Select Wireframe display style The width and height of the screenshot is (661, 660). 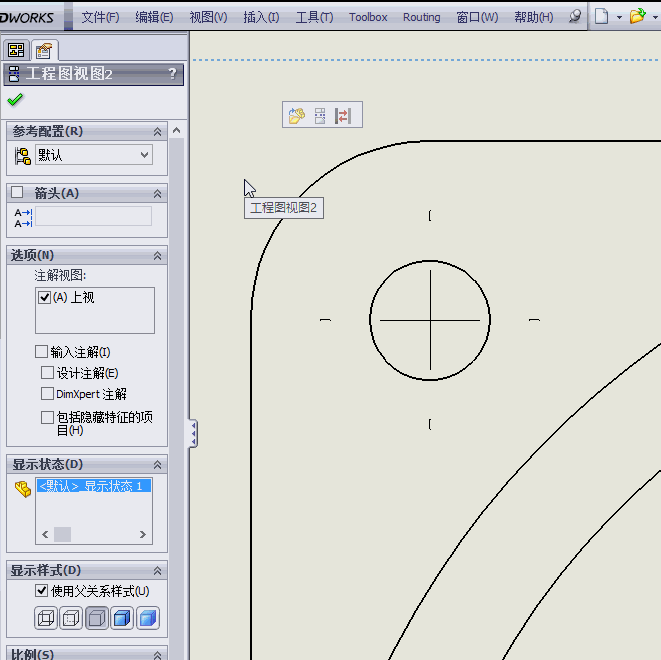coord(46,618)
